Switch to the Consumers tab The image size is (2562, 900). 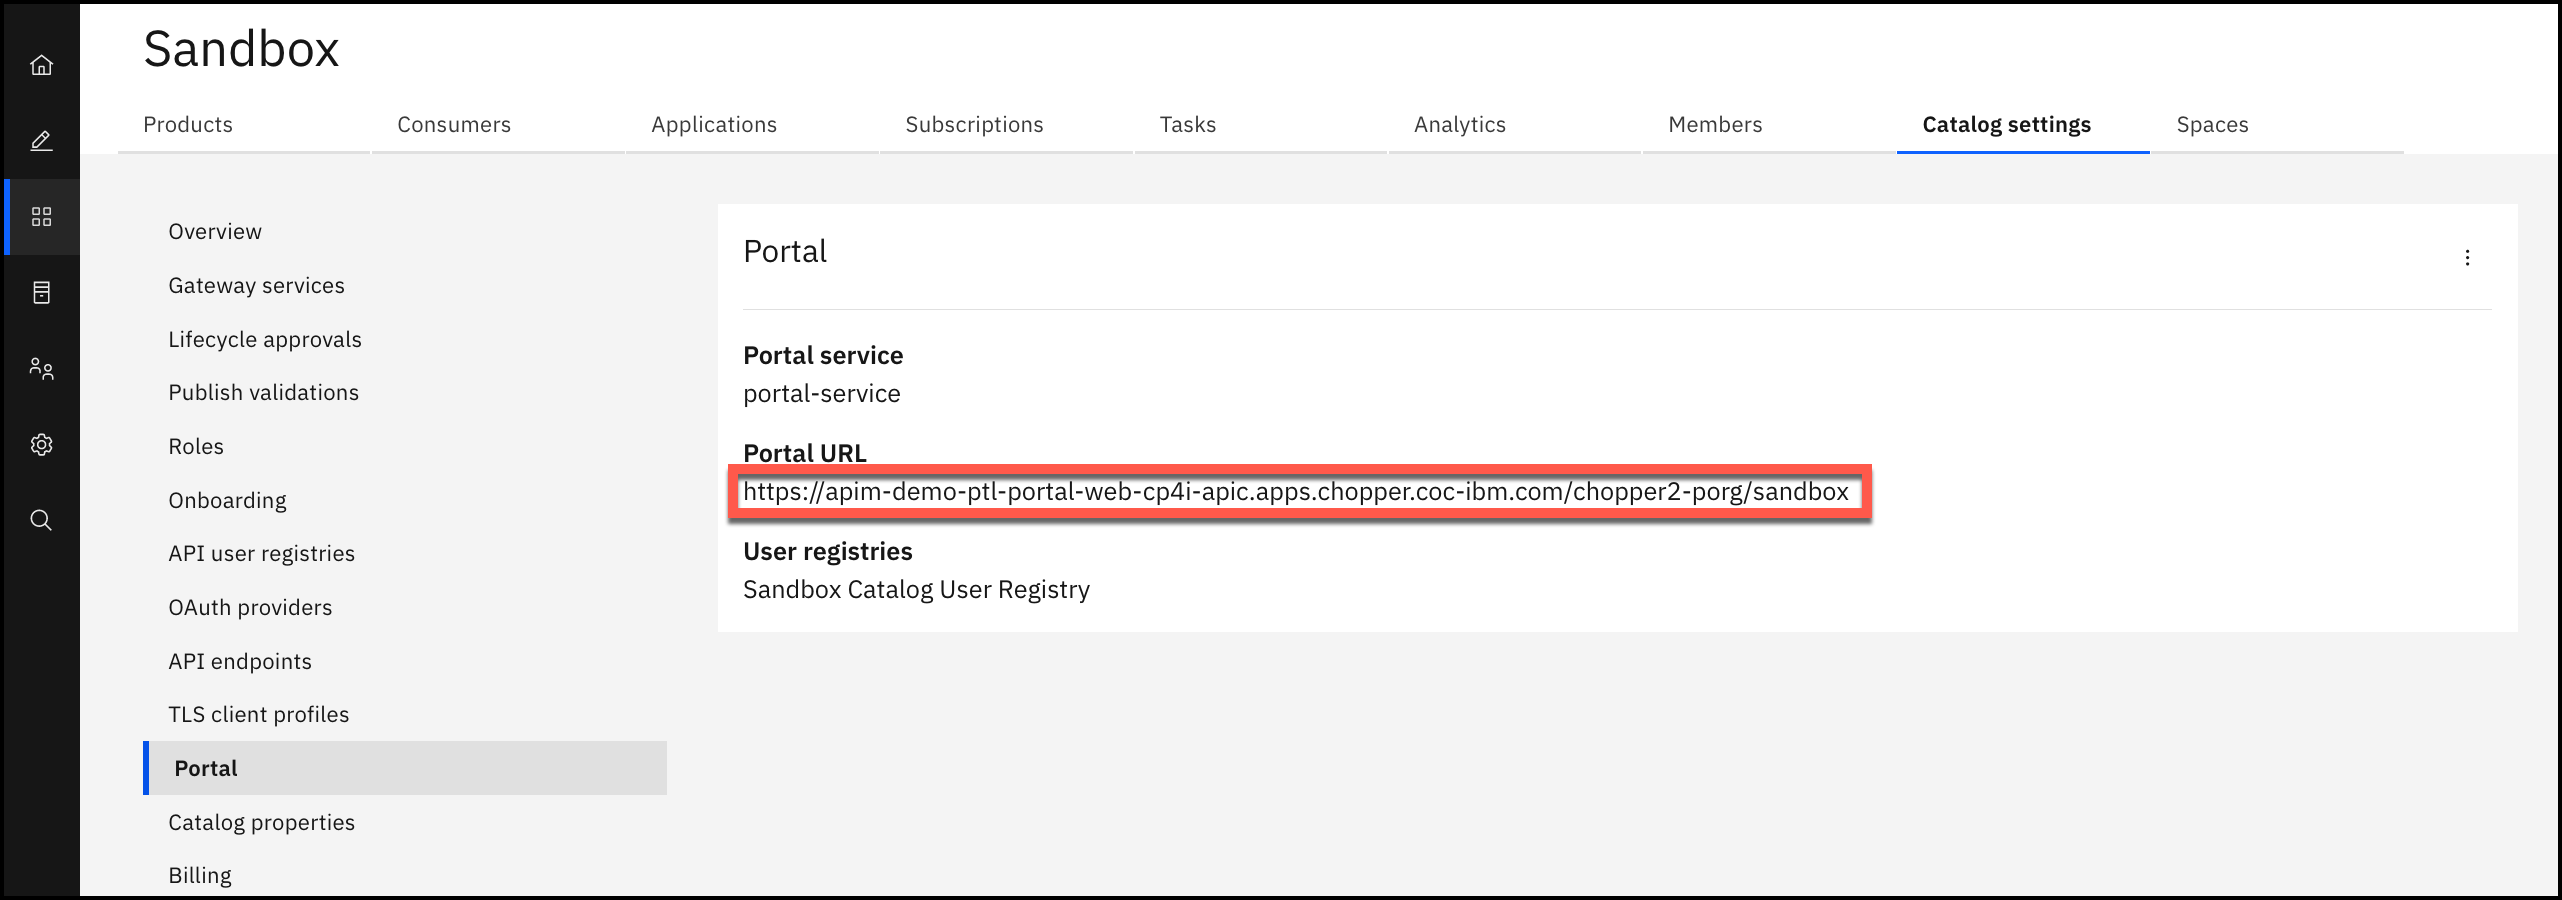click(498, 125)
